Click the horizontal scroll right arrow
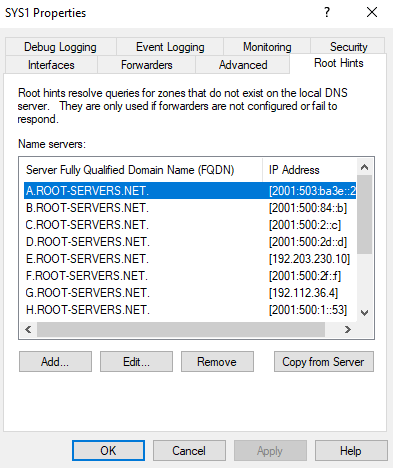Image resolution: width=393 pixels, height=468 pixels. tap(348, 329)
